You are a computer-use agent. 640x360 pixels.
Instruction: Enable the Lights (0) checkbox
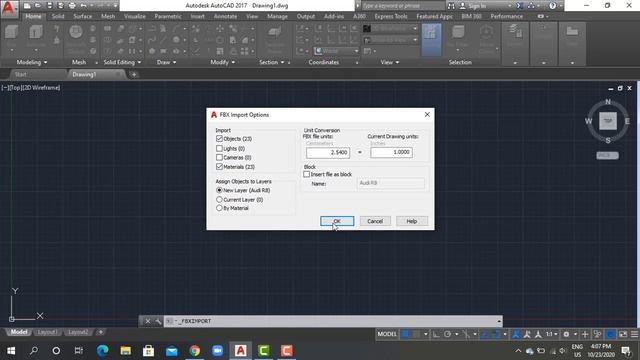click(x=219, y=149)
